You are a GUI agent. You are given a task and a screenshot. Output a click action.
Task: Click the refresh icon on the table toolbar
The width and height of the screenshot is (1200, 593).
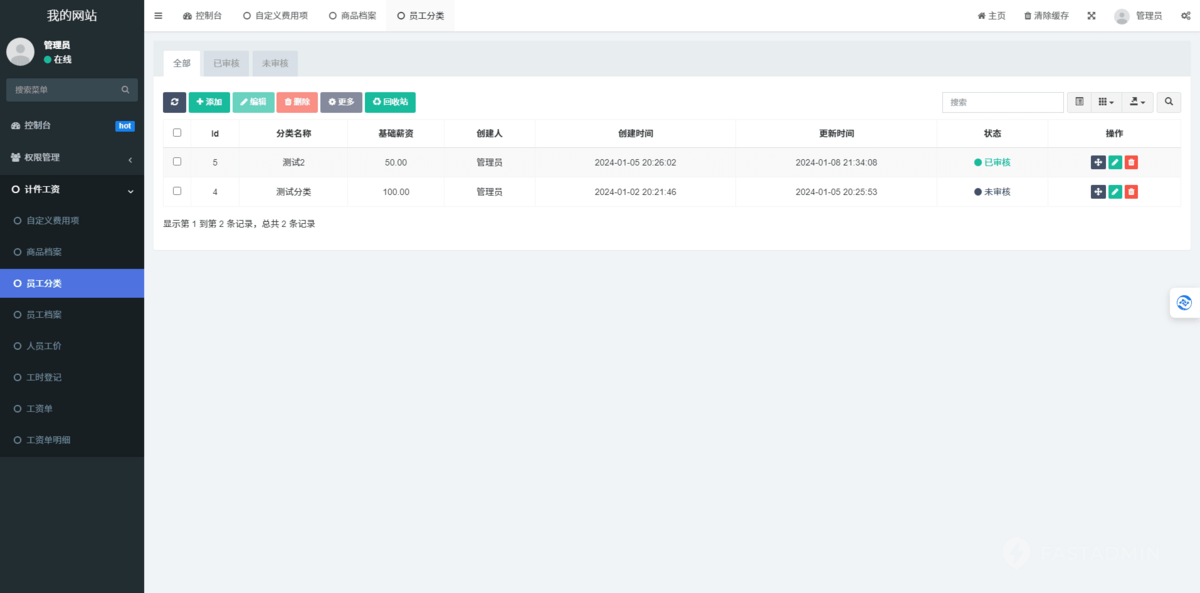pyautogui.click(x=174, y=102)
